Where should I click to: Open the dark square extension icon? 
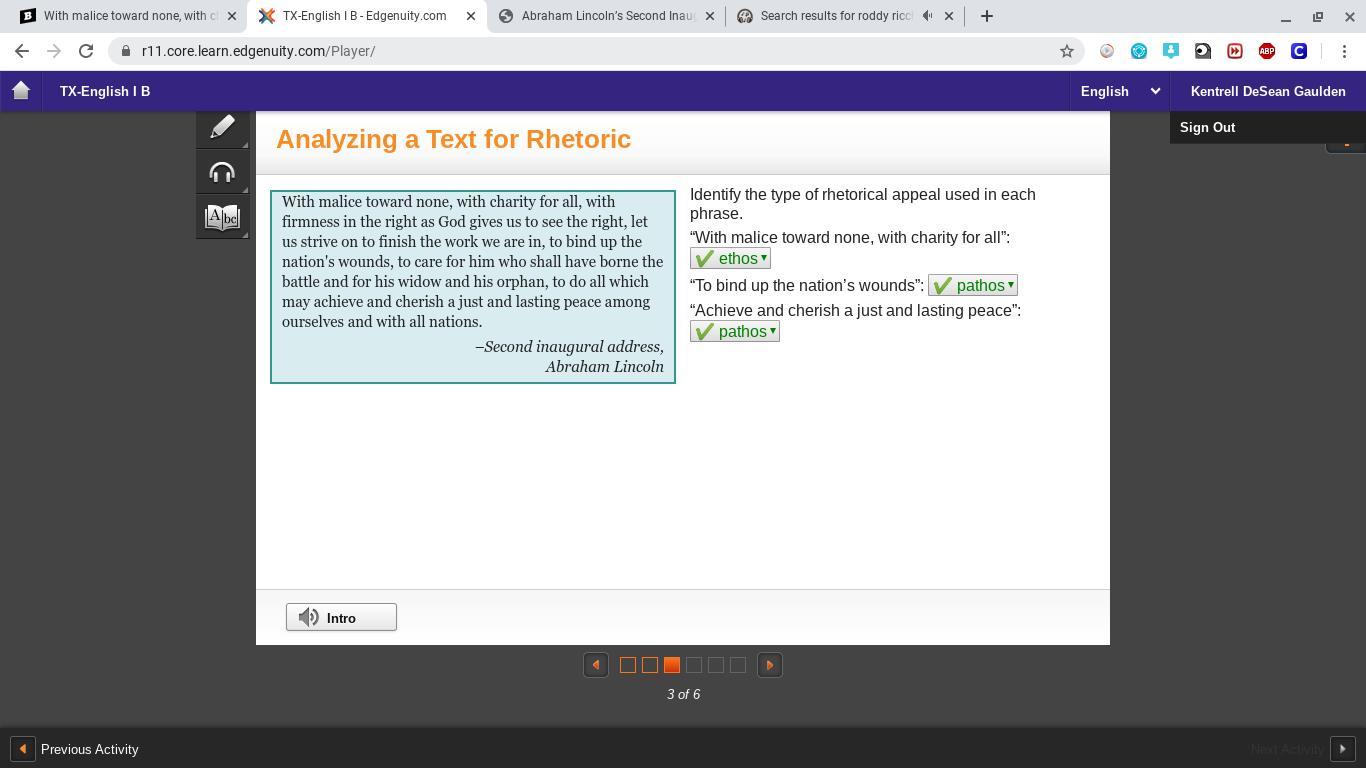click(x=1203, y=51)
